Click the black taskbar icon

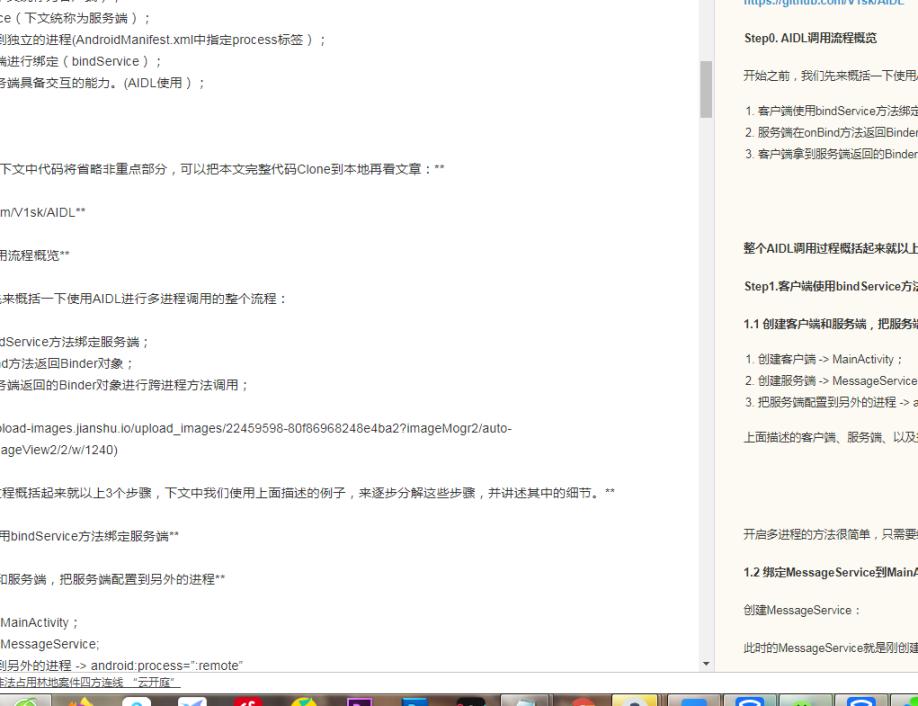(469, 699)
